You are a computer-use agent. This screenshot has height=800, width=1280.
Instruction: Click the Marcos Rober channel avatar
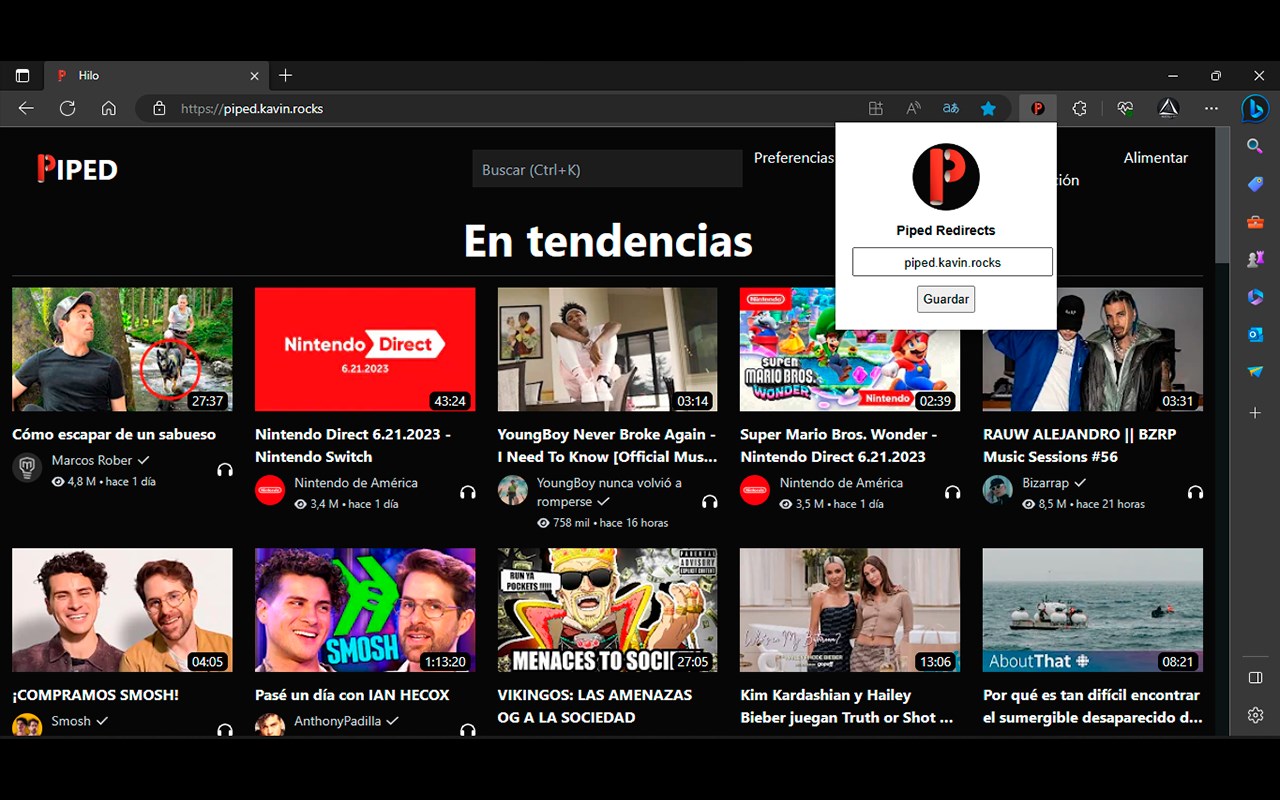pyautogui.click(x=27, y=467)
